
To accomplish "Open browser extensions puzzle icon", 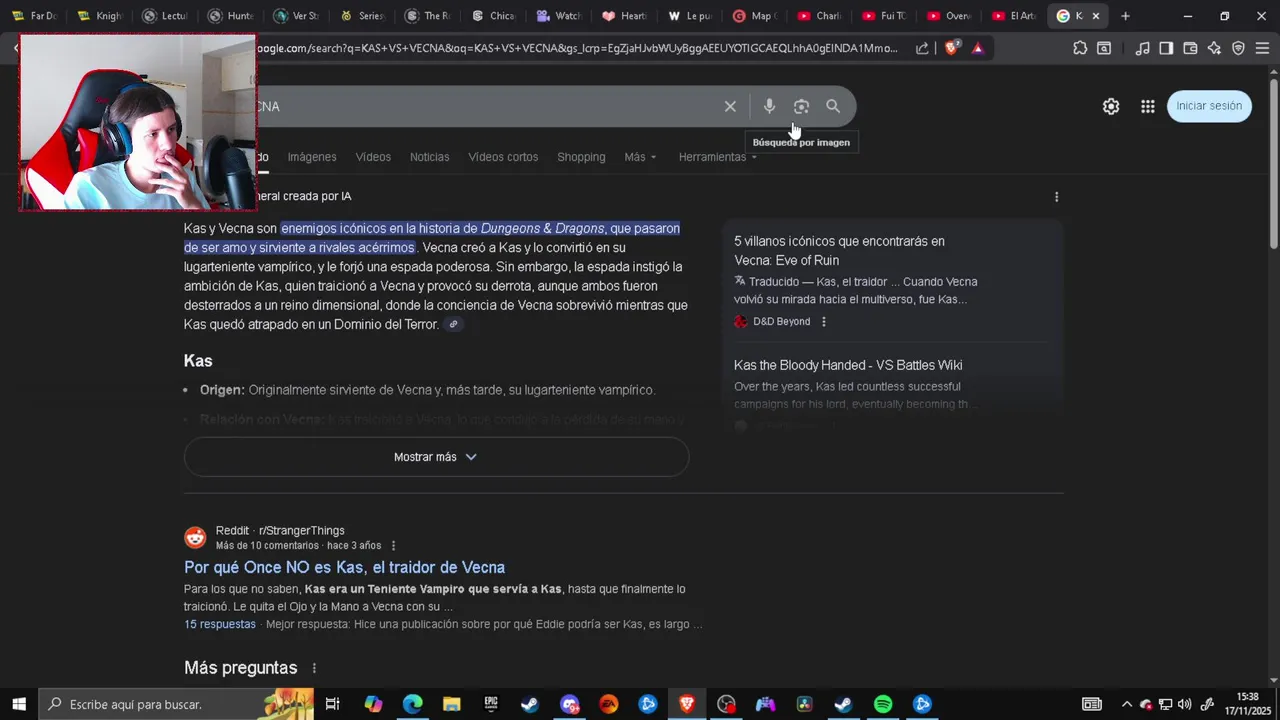I will (x=1080, y=48).
